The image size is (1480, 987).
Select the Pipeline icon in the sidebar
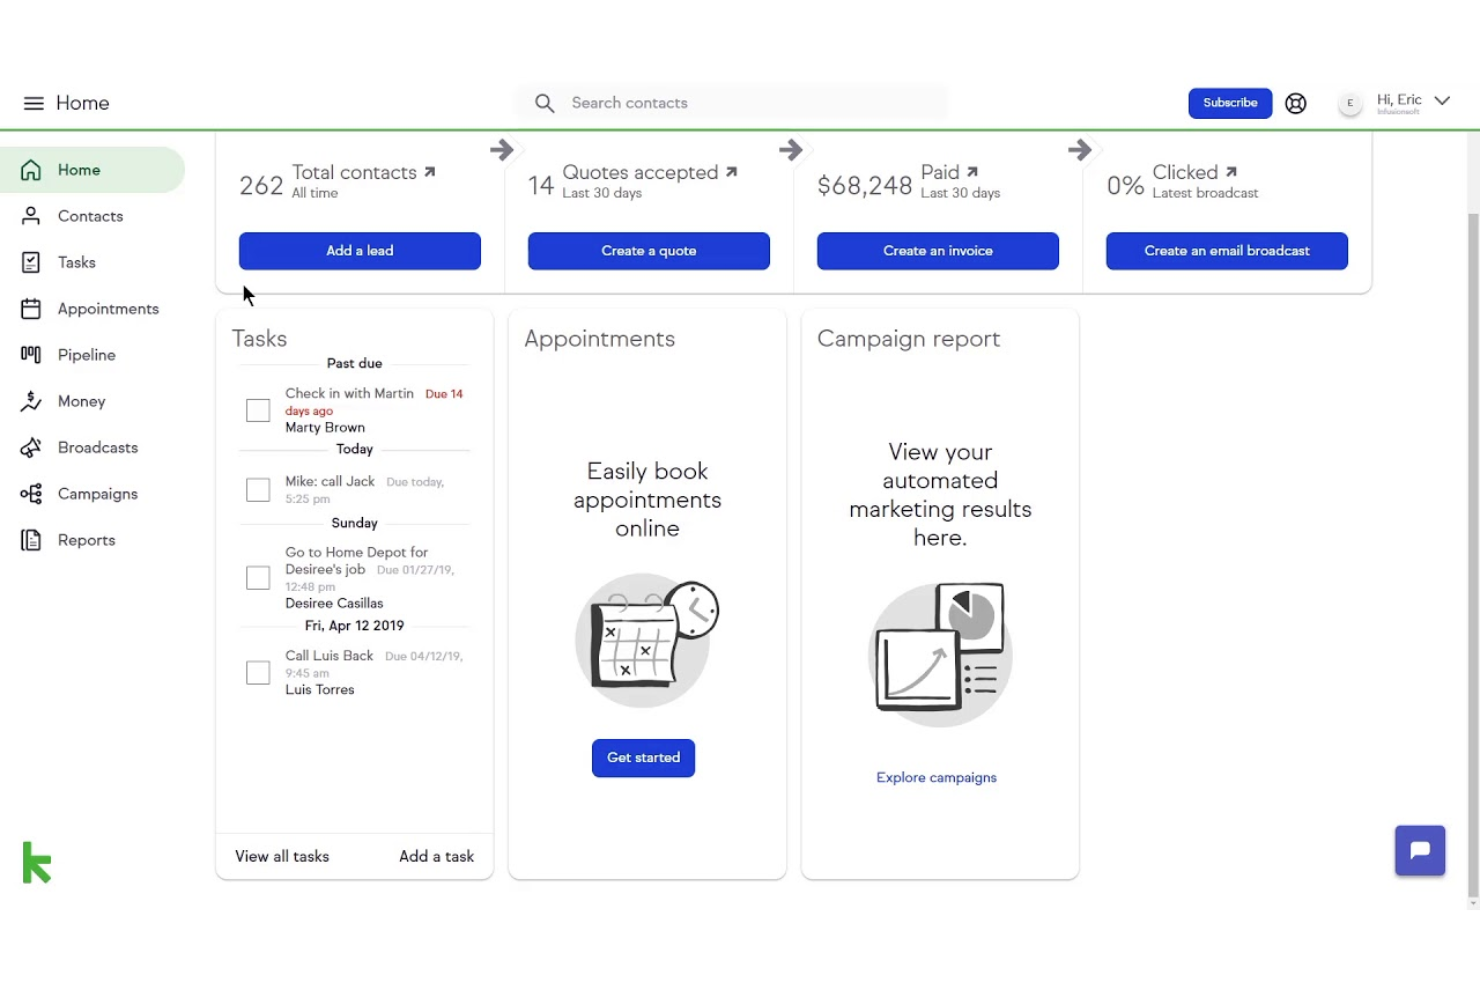[30, 355]
